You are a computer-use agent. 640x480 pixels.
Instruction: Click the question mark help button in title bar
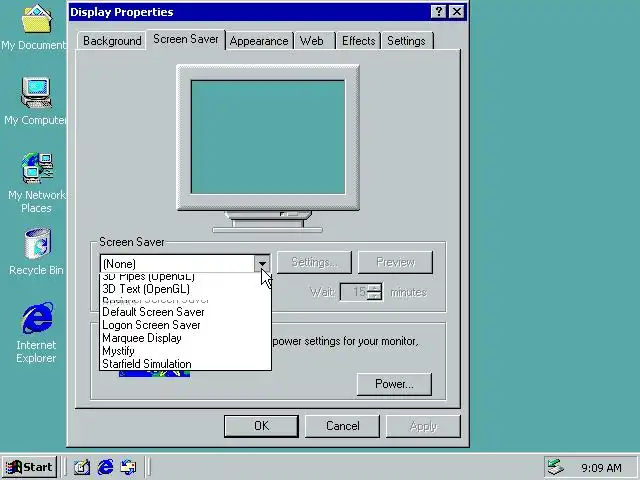pos(438,11)
